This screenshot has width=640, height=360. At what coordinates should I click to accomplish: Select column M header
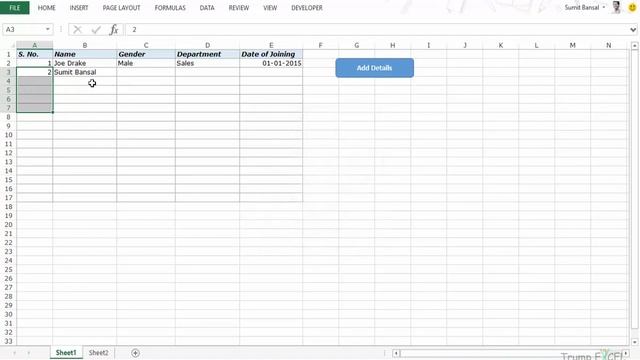572,45
